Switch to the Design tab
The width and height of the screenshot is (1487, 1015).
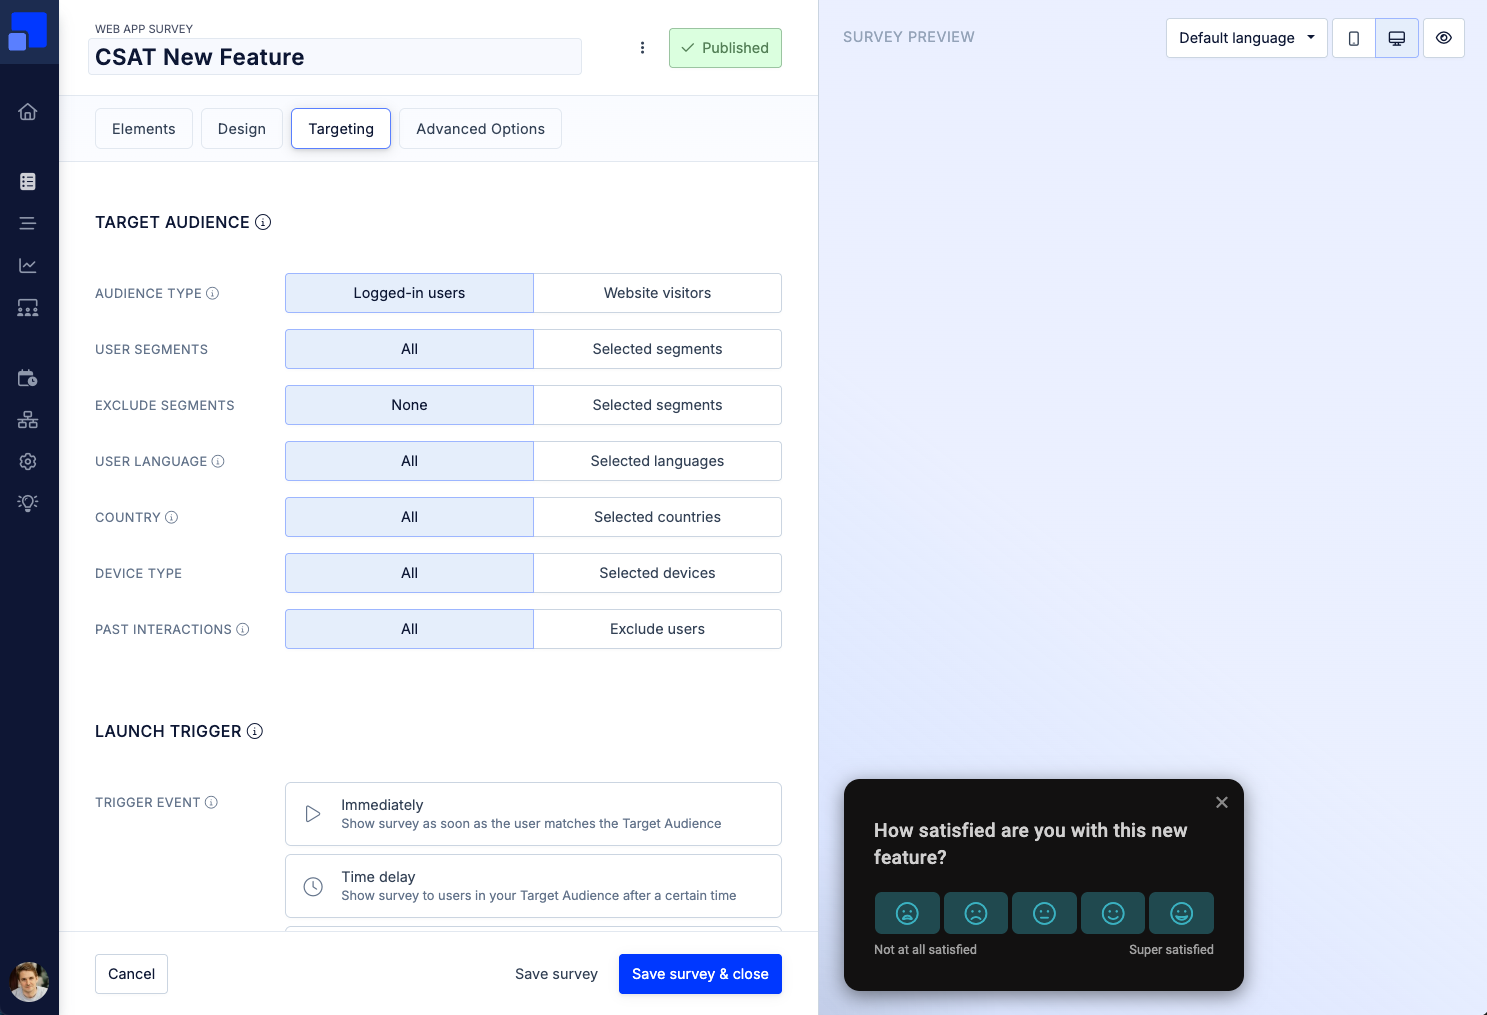[242, 129]
